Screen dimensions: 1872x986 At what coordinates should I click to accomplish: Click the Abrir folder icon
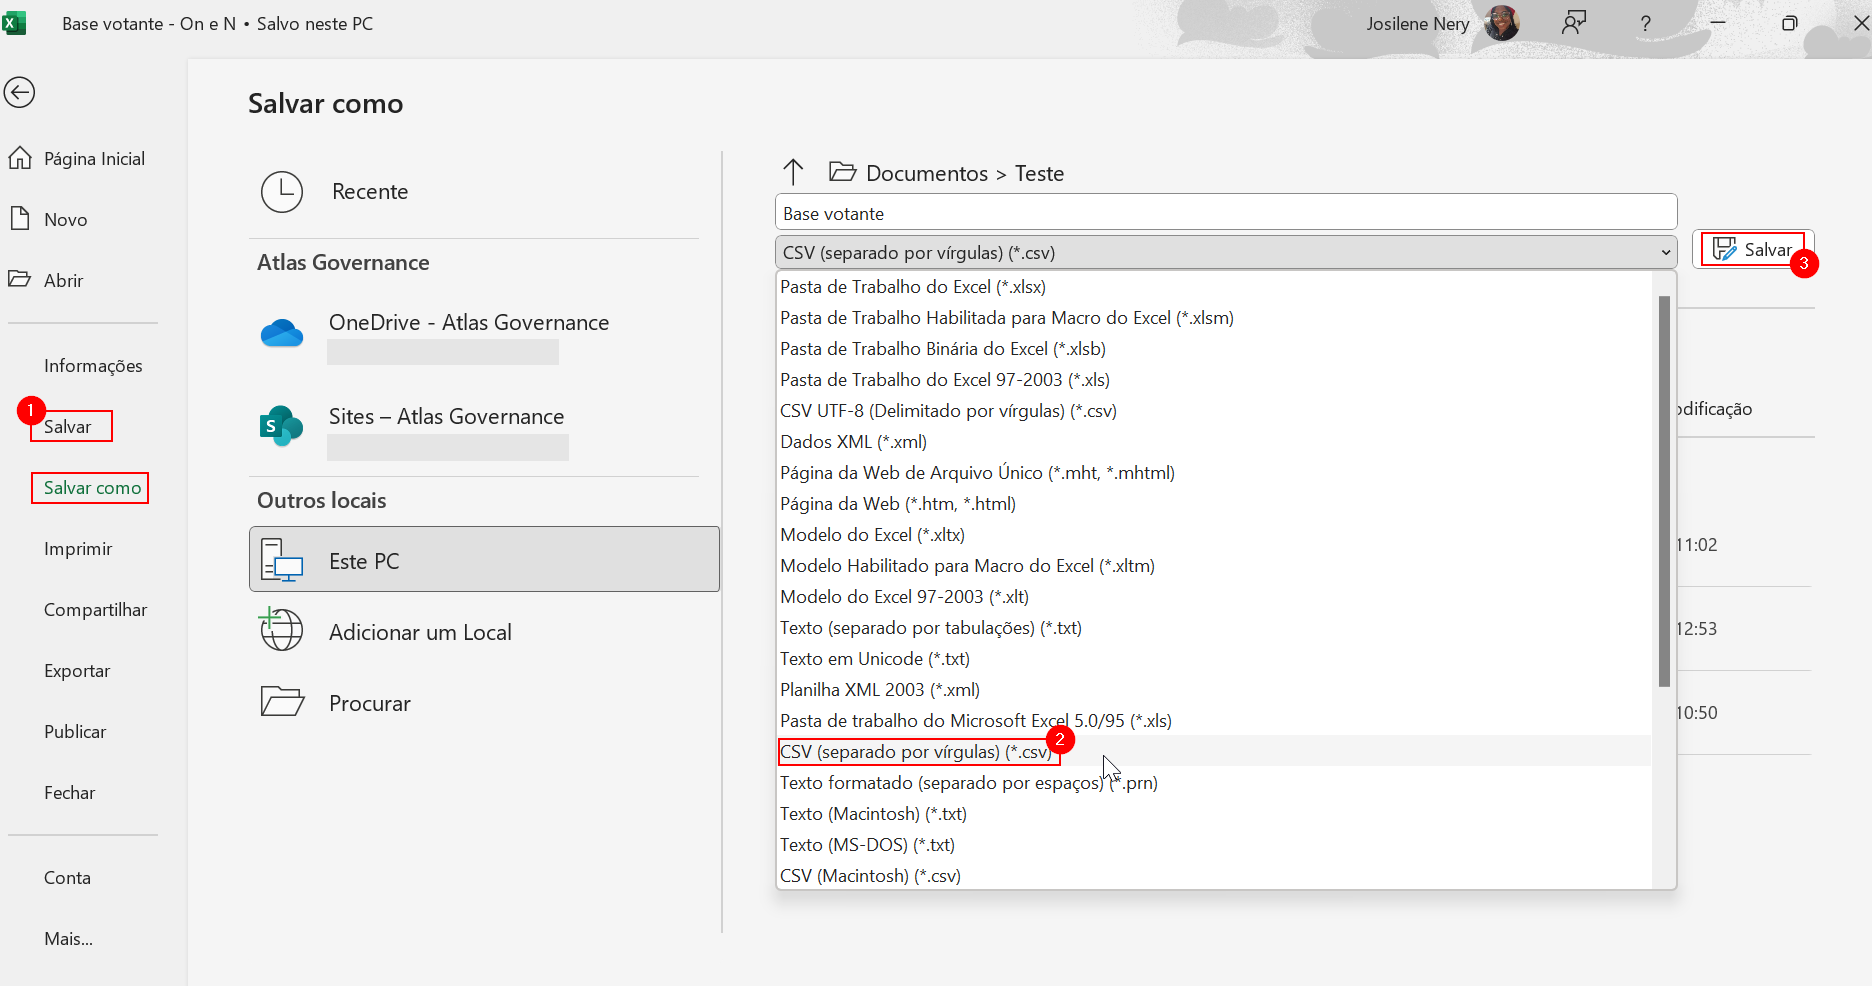click(21, 279)
